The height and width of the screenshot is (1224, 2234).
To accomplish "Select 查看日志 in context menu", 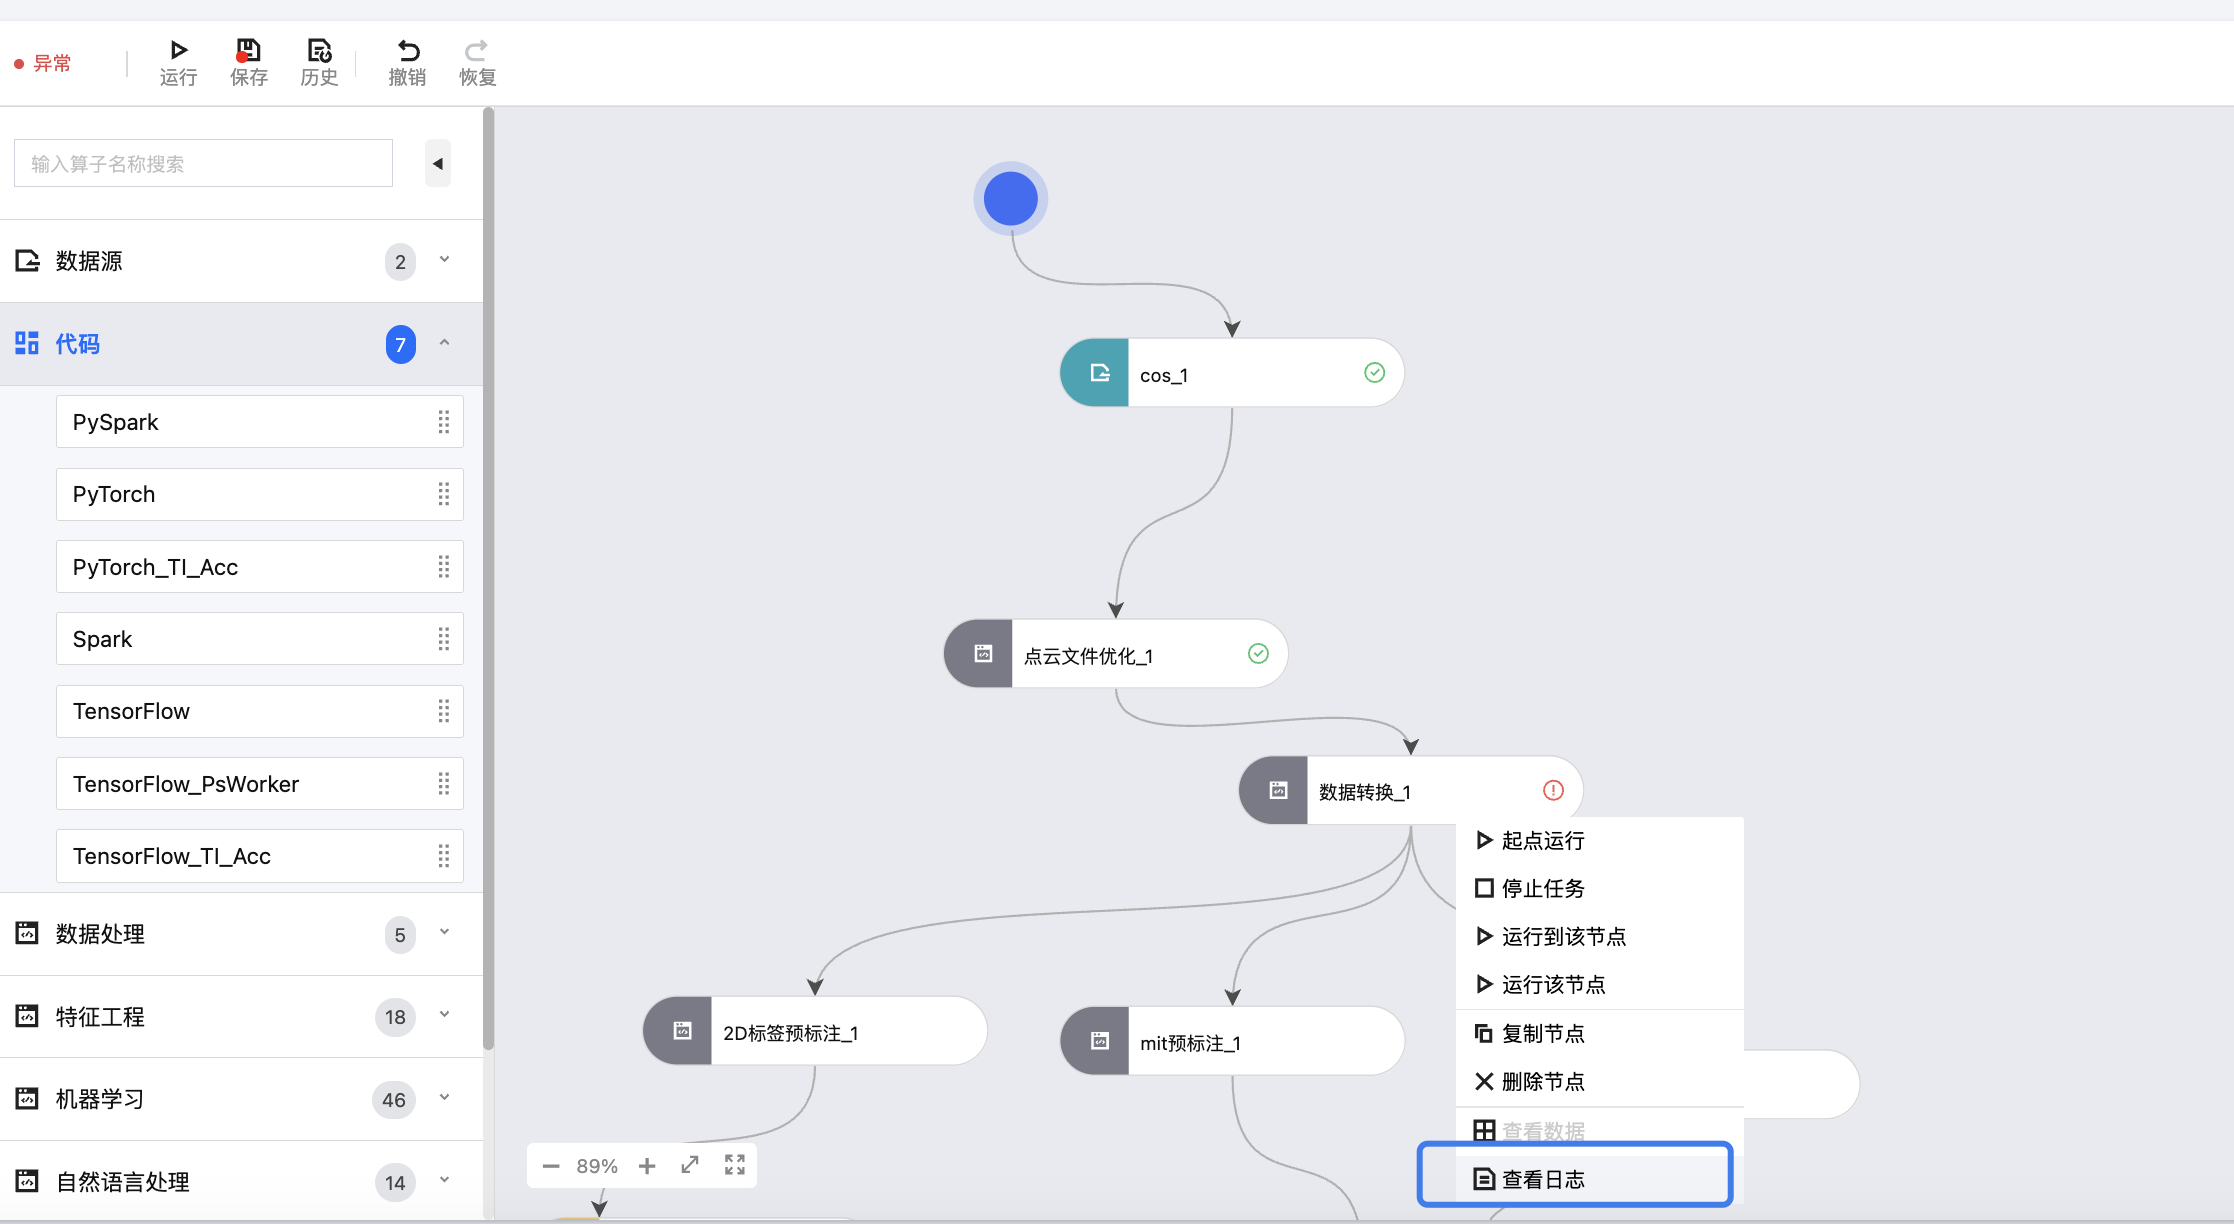I will click(1543, 1179).
